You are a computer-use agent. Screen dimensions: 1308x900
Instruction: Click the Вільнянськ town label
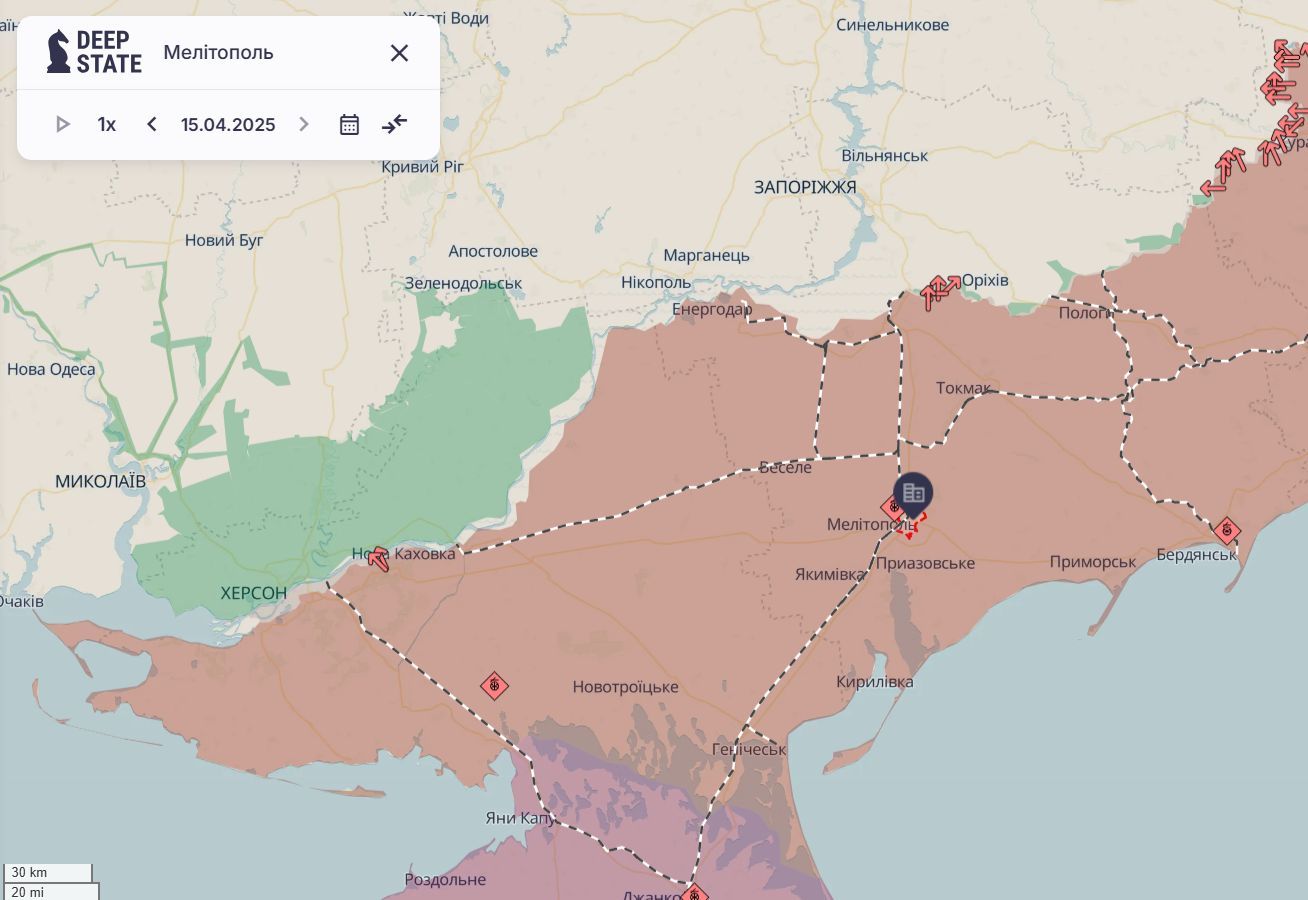point(885,156)
